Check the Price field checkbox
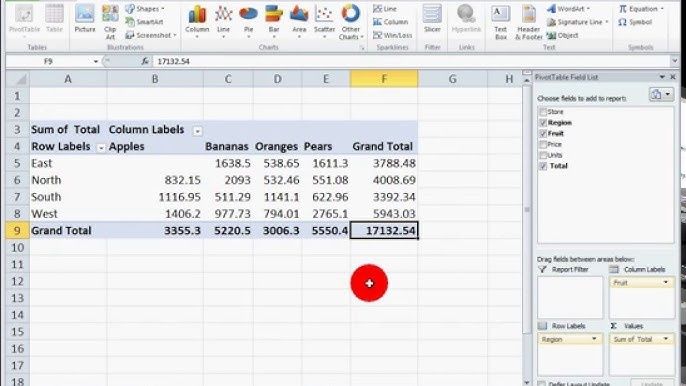Image resolution: width=686 pixels, height=386 pixels. click(543, 144)
